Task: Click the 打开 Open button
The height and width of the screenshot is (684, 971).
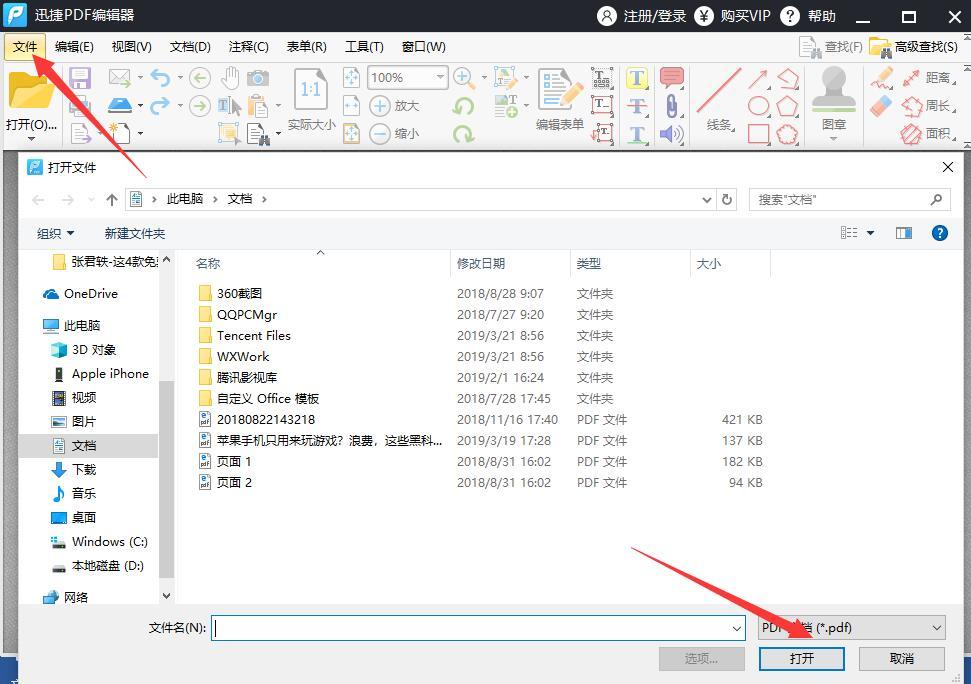Action: coord(801,659)
